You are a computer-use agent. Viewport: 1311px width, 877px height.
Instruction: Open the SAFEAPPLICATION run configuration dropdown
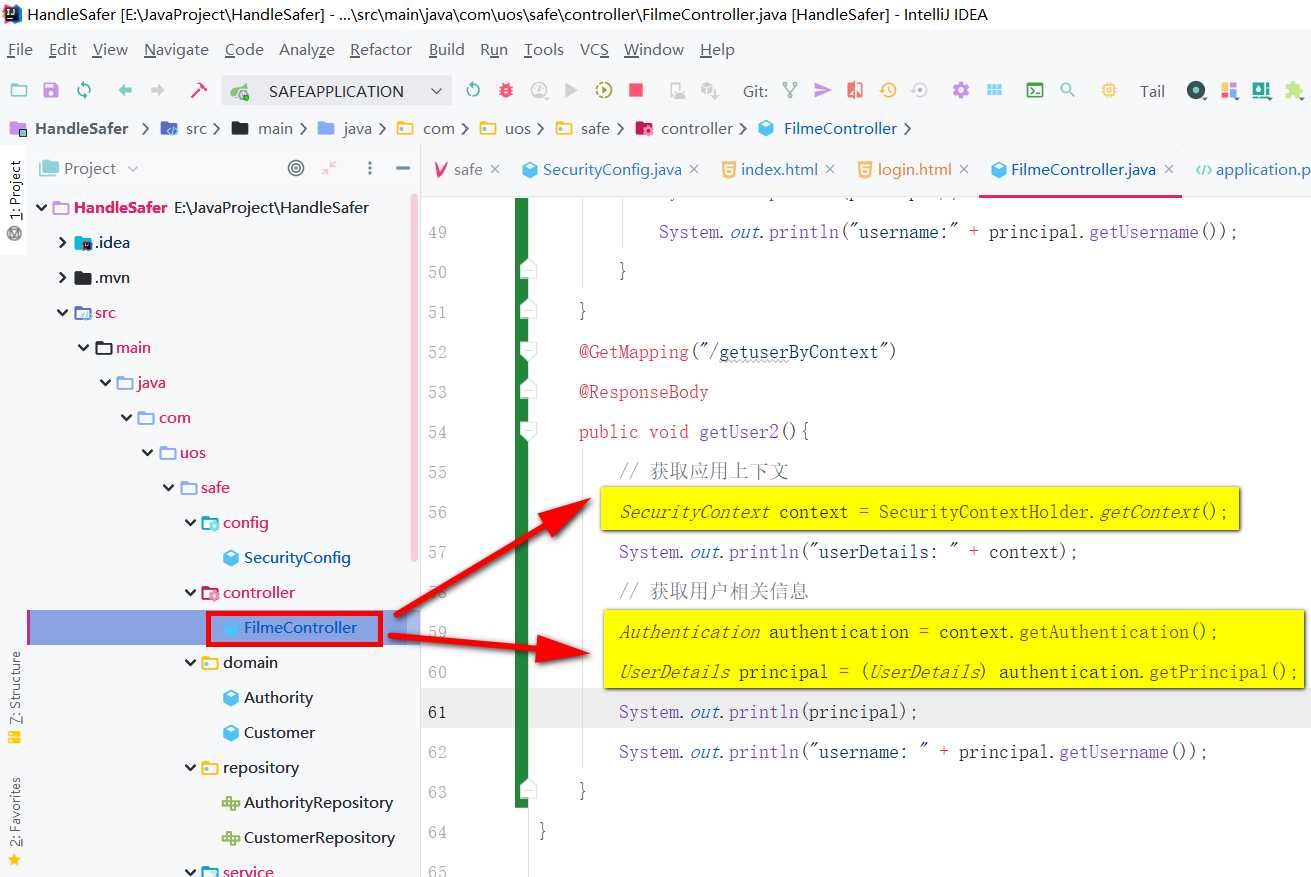pos(337,91)
